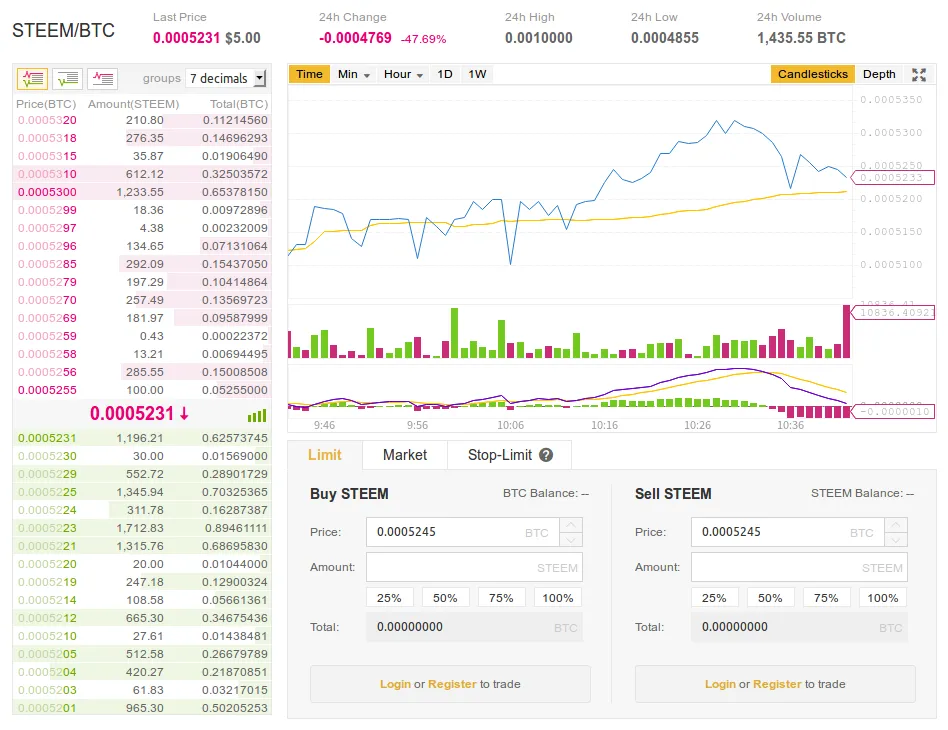Click total 0.89461111 in buy orders

tap(236, 528)
